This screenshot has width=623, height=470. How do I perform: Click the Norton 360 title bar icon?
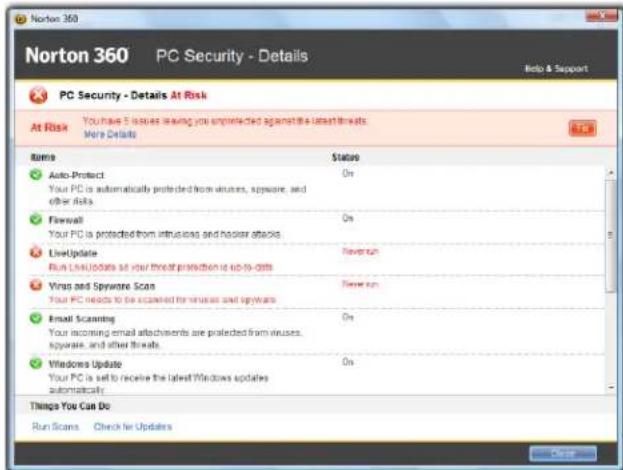20,19
